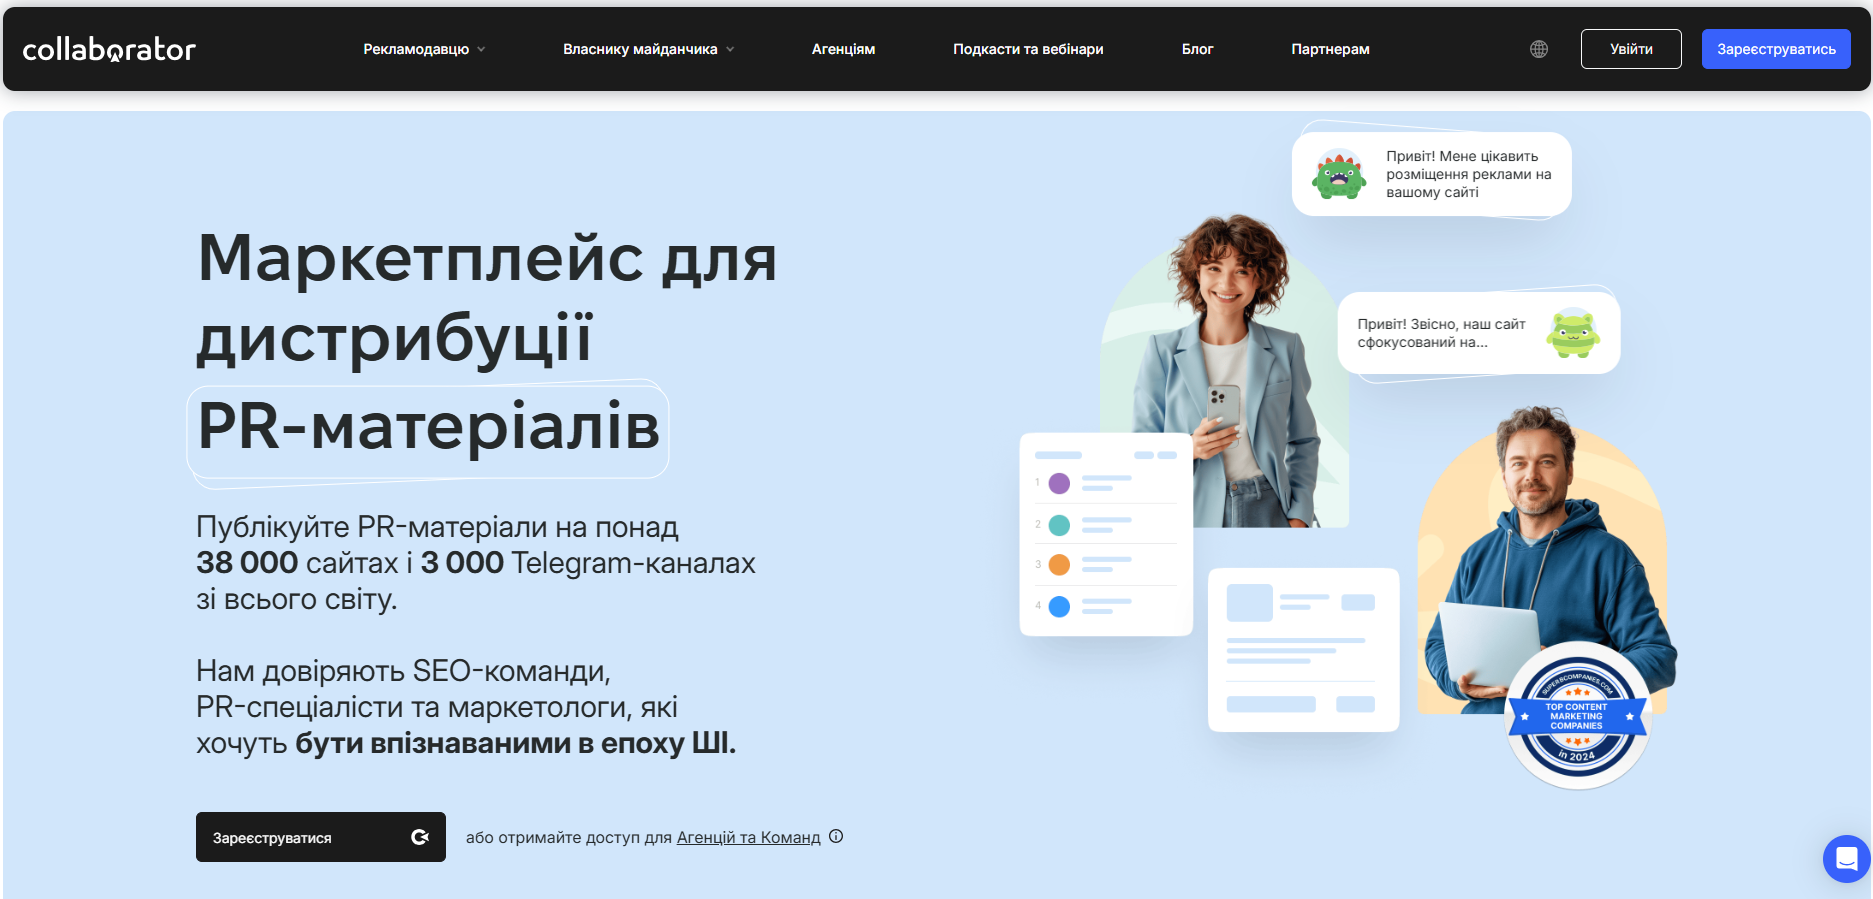Open the Власнику майданчика menu
The height and width of the screenshot is (899, 1873).
(x=648, y=49)
